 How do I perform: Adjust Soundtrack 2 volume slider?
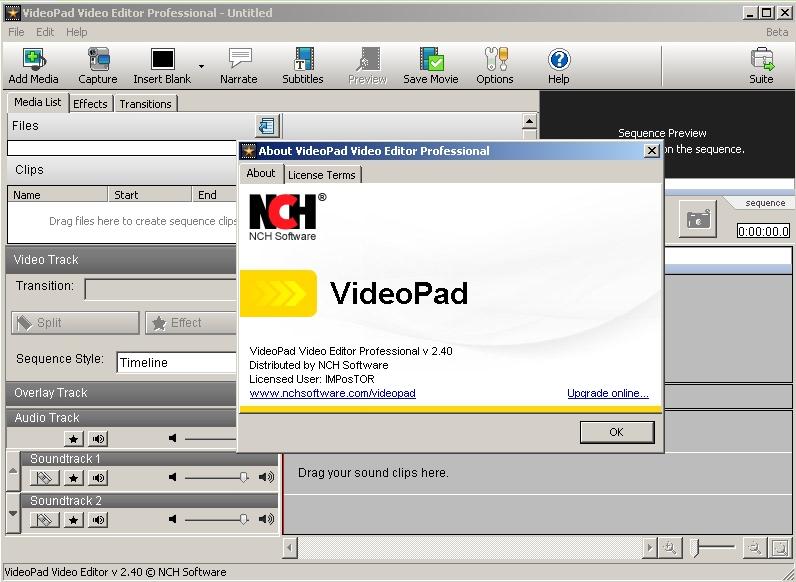coord(243,519)
